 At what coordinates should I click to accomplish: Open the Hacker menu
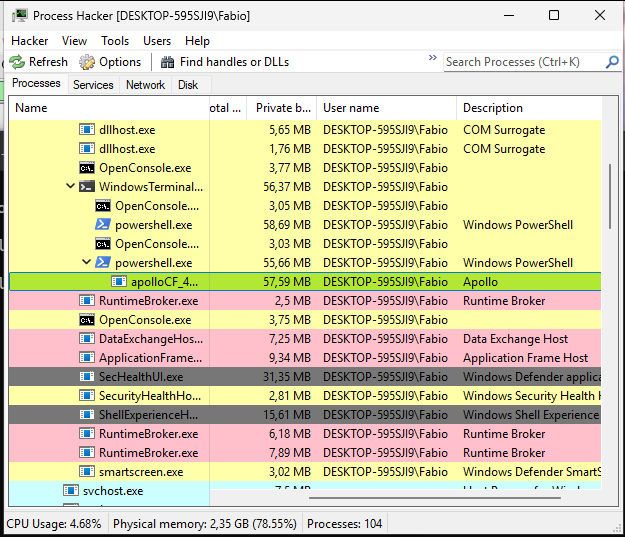pos(29,41)
